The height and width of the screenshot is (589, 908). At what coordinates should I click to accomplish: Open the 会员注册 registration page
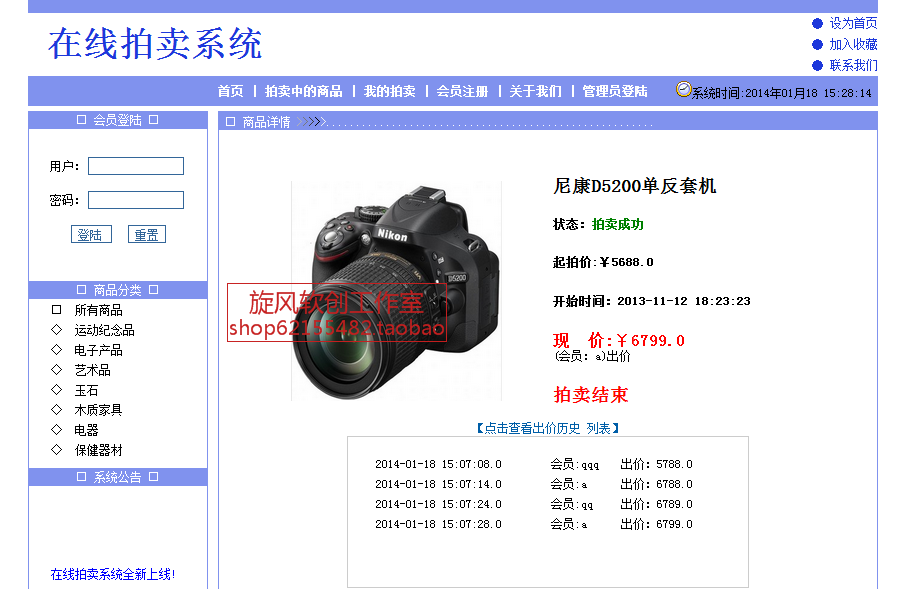[462, 92]
